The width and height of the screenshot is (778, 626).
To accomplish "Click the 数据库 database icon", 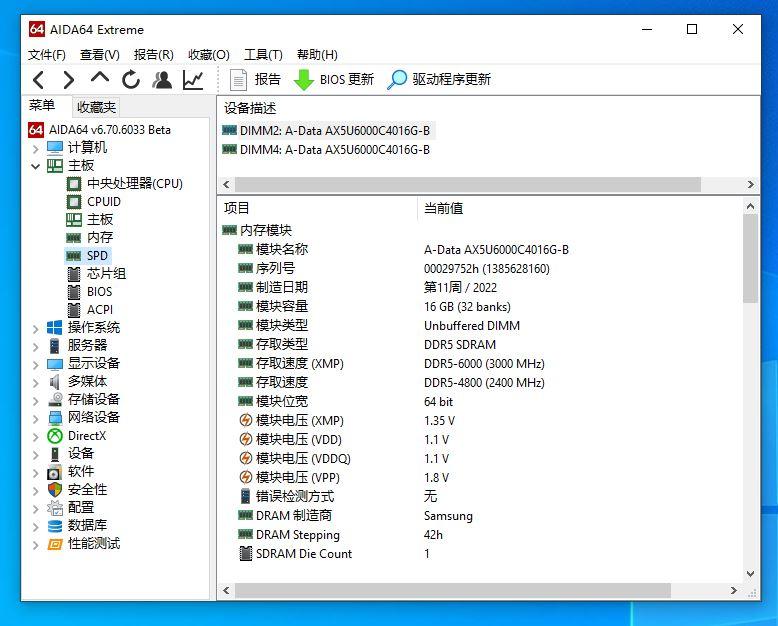I will click(55, 526).
